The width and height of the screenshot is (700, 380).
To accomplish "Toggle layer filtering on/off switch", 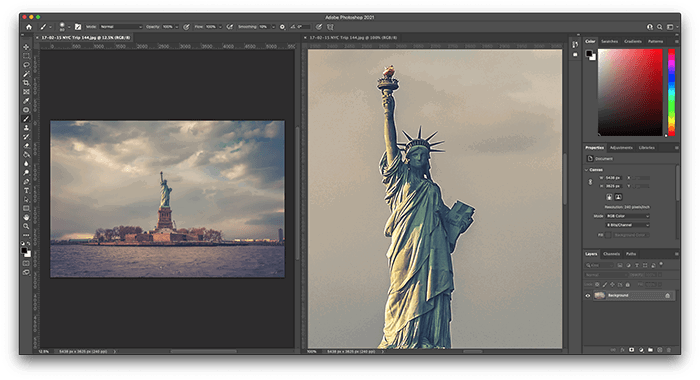I will (661, 263).
